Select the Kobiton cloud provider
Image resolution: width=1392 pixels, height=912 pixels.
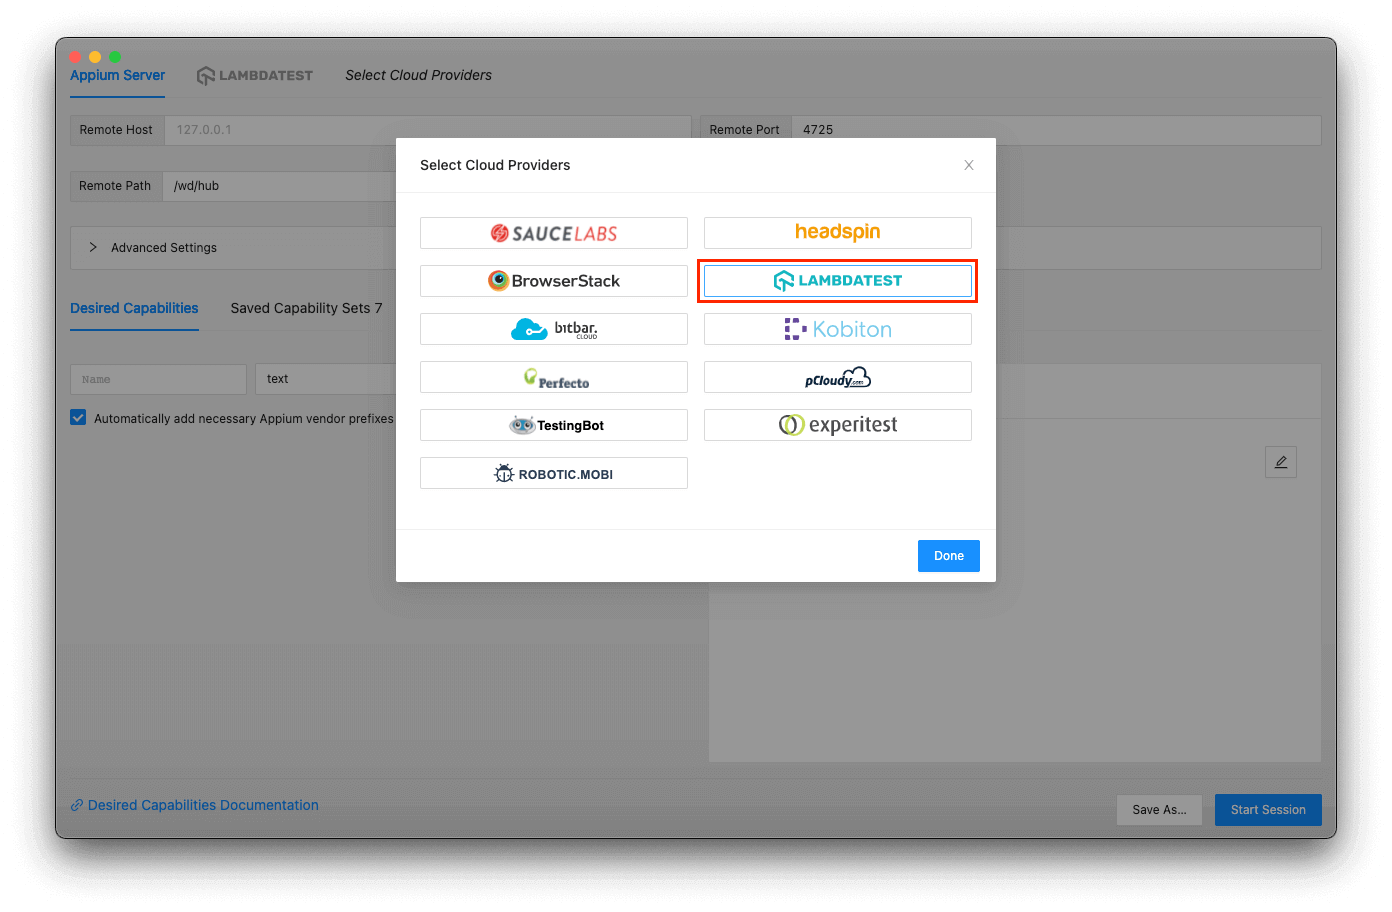(x=837, y=329)
